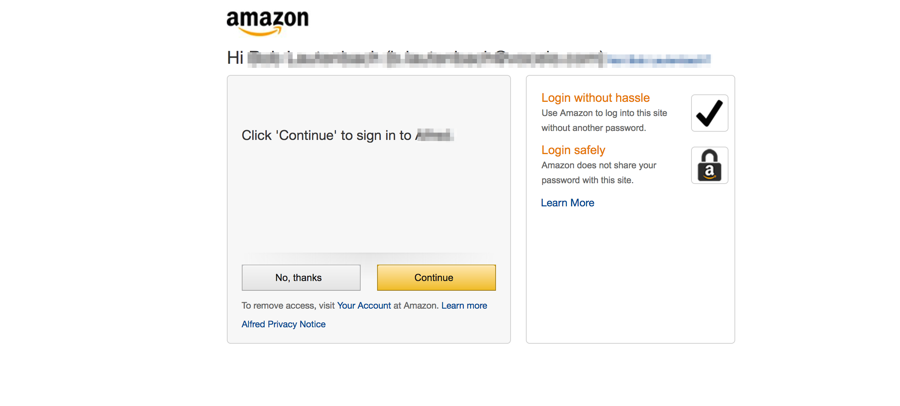Open the Alfred Privacy Notice link
Viewport: 900px width, 406px height.
(x=283, y=324)
